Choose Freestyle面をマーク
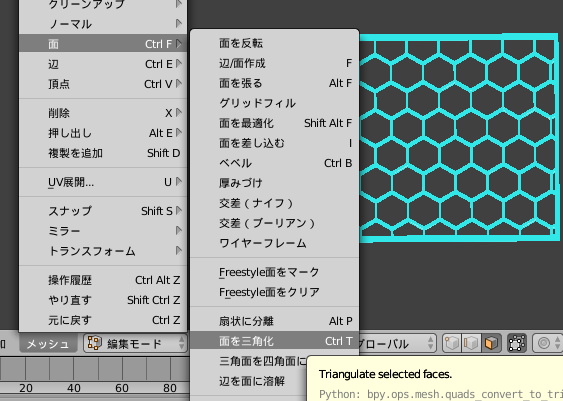Viewport: 563px width, 401px height. (x=275, y=272)
